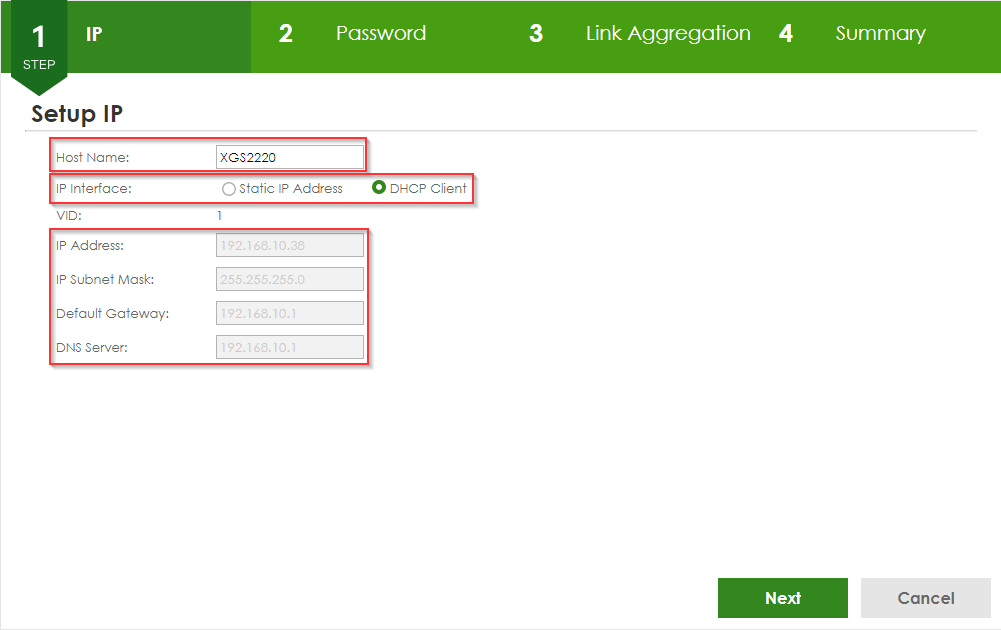Click the VID value 1
This screenshot has width=1001, height=630.
click(x=219, y=215)
